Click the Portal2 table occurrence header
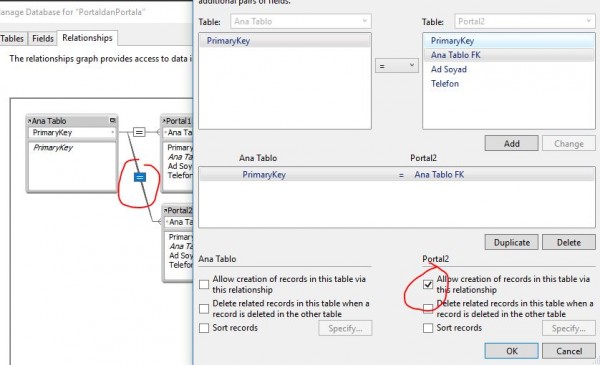 [179, 210]
